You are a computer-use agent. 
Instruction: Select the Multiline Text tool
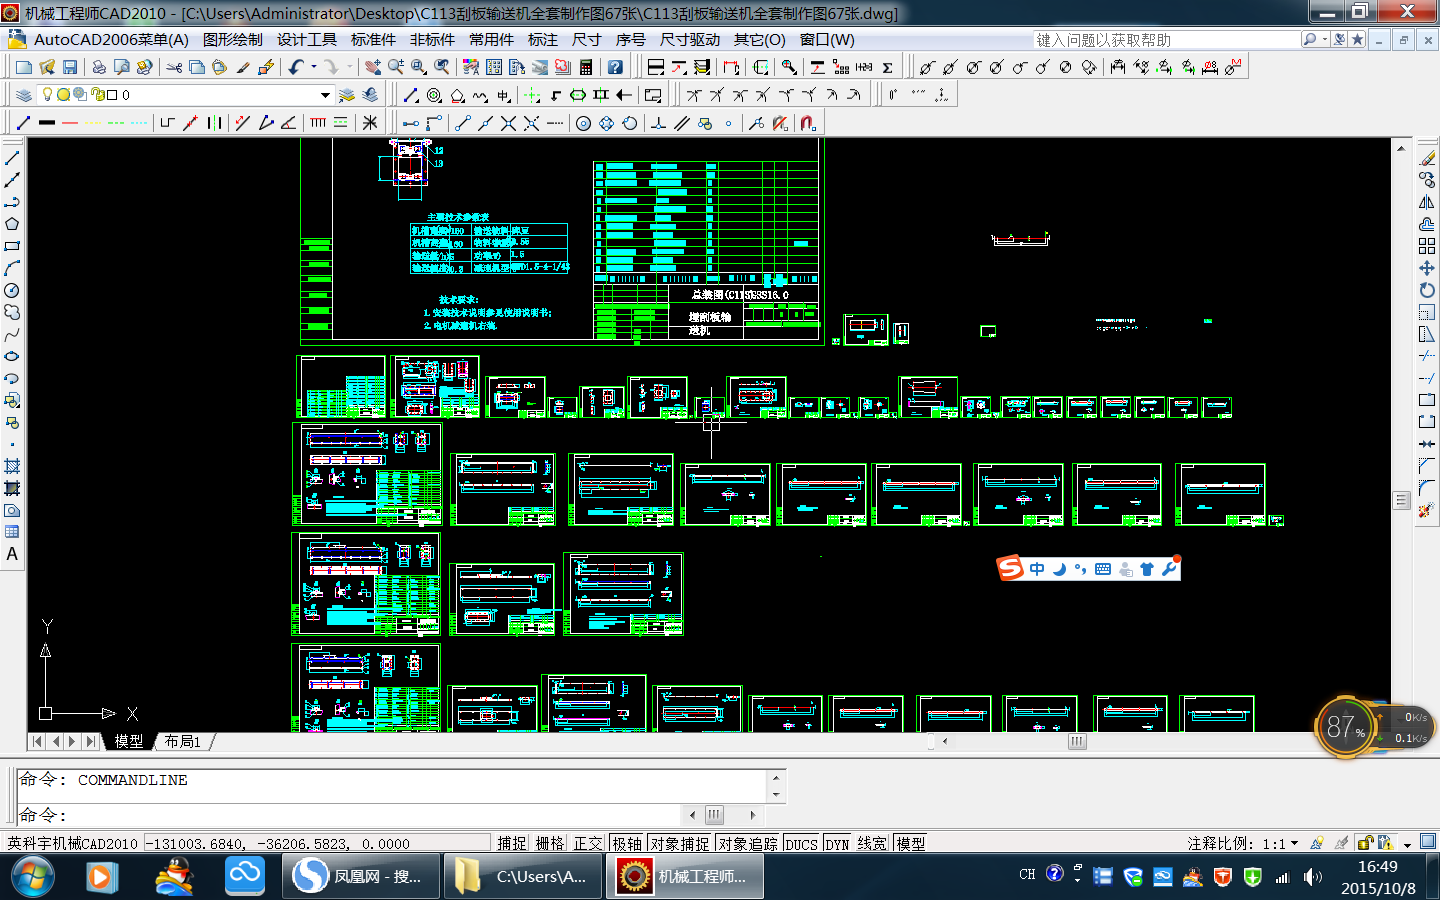(12, 554)
